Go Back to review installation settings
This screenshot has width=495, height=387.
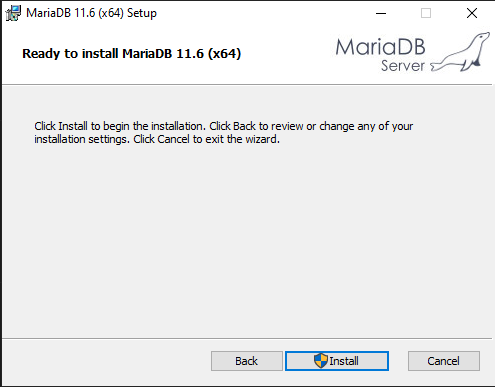click(247, 361)
